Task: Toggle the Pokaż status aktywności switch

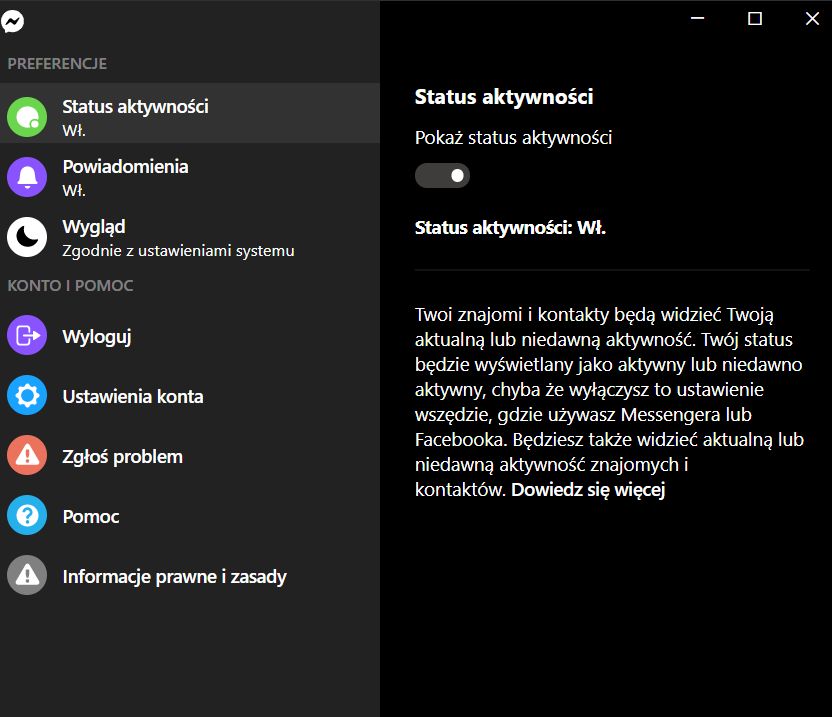Action: click(442, 176)
